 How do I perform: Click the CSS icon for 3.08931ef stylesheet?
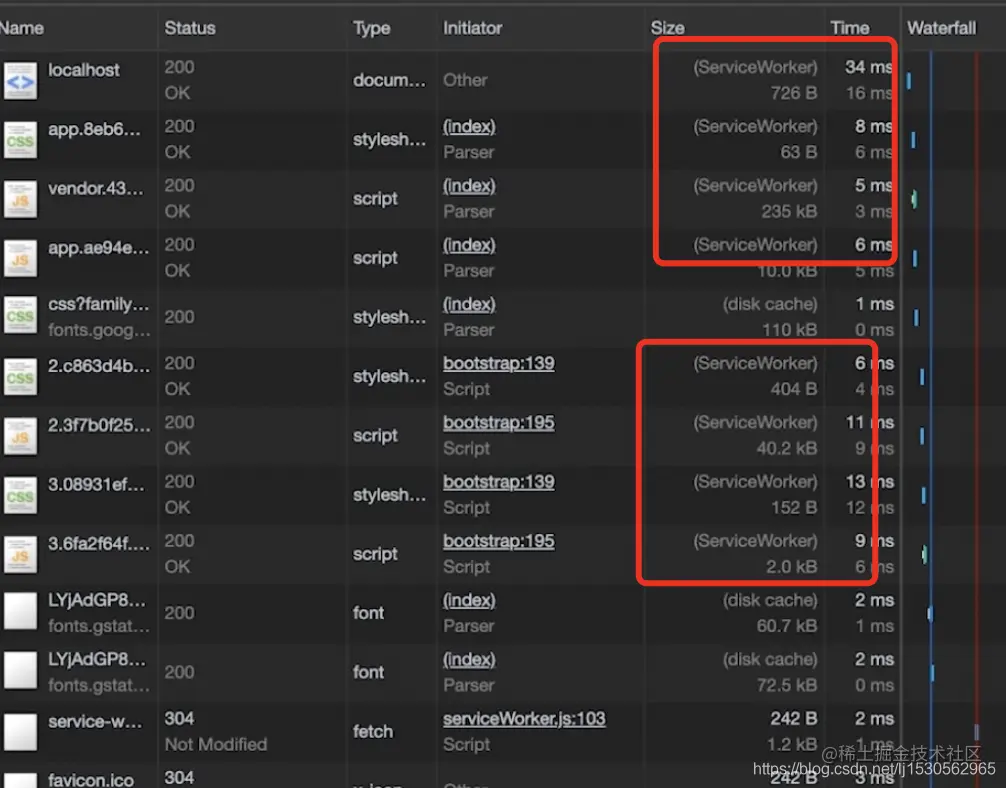tap(20, 495)
